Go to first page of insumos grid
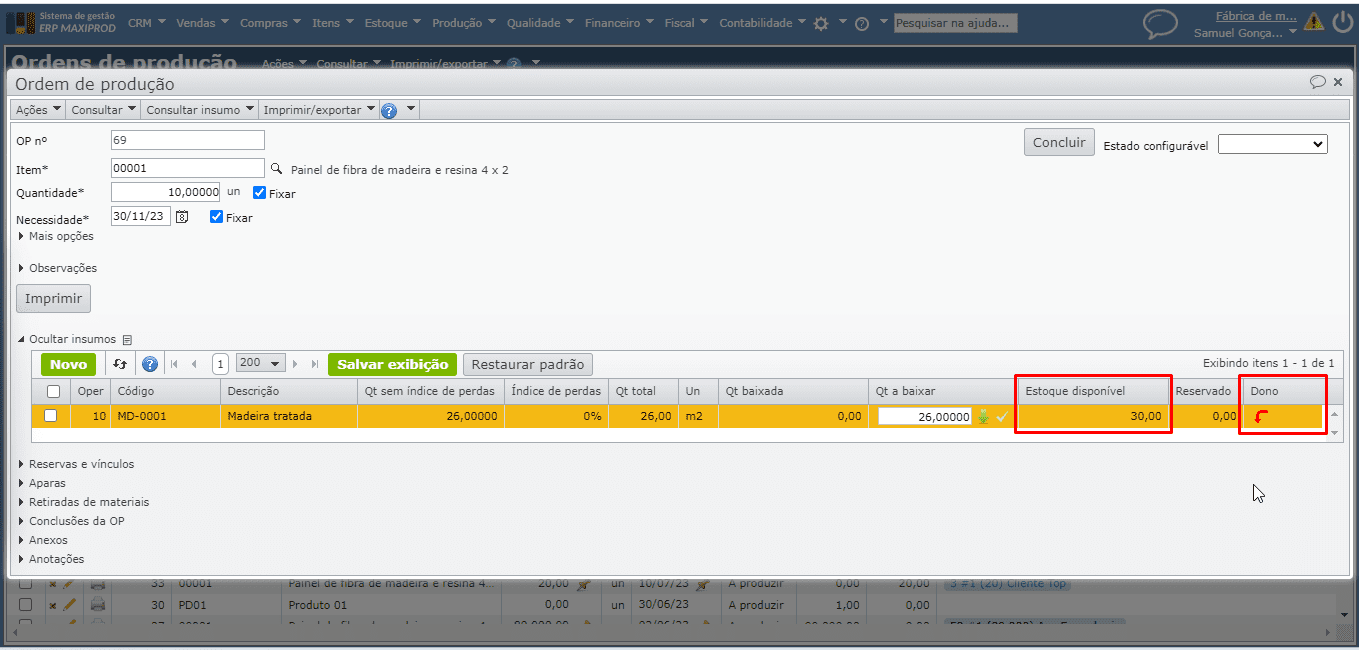Image resolution: width=1359 pixels, height=650 pixels. click(174, 364)
